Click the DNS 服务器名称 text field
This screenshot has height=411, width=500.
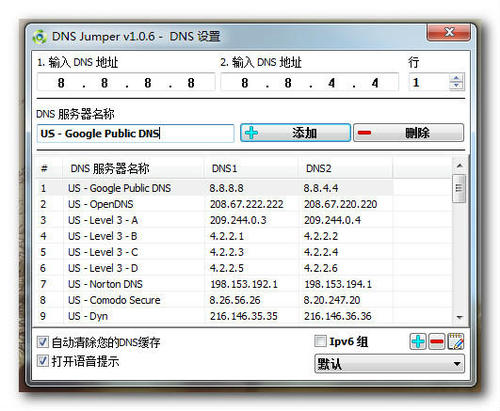coord(135,133)
